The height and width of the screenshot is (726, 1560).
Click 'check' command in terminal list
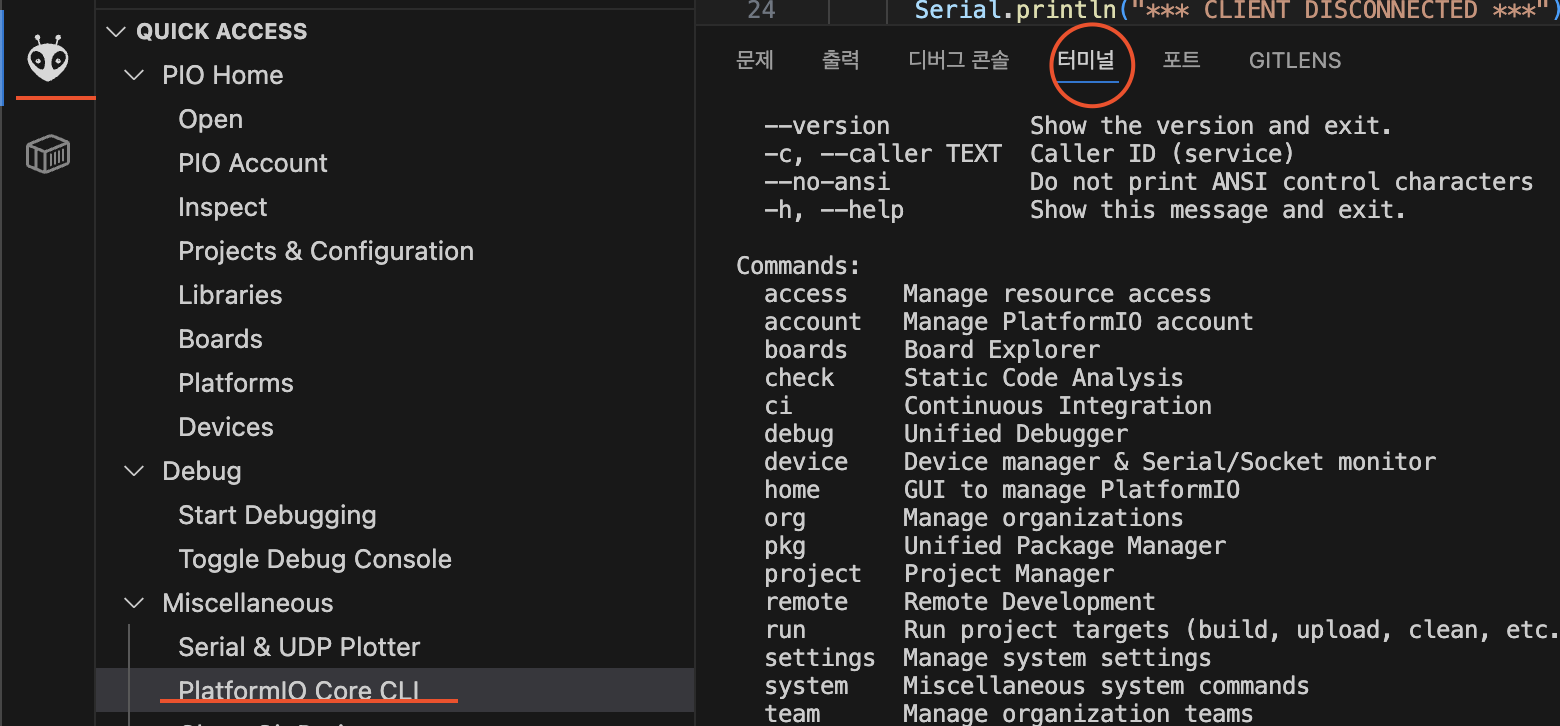pos(799,378)
